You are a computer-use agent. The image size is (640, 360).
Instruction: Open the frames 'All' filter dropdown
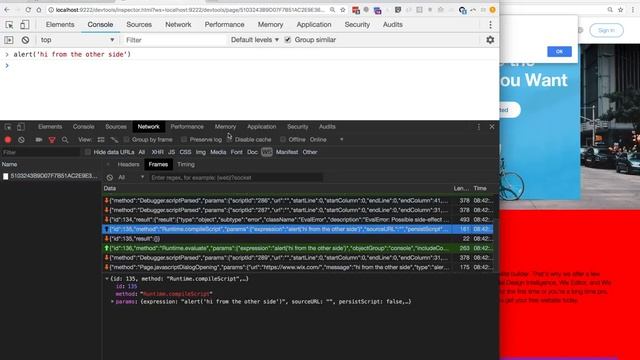[x=131, y=178]
